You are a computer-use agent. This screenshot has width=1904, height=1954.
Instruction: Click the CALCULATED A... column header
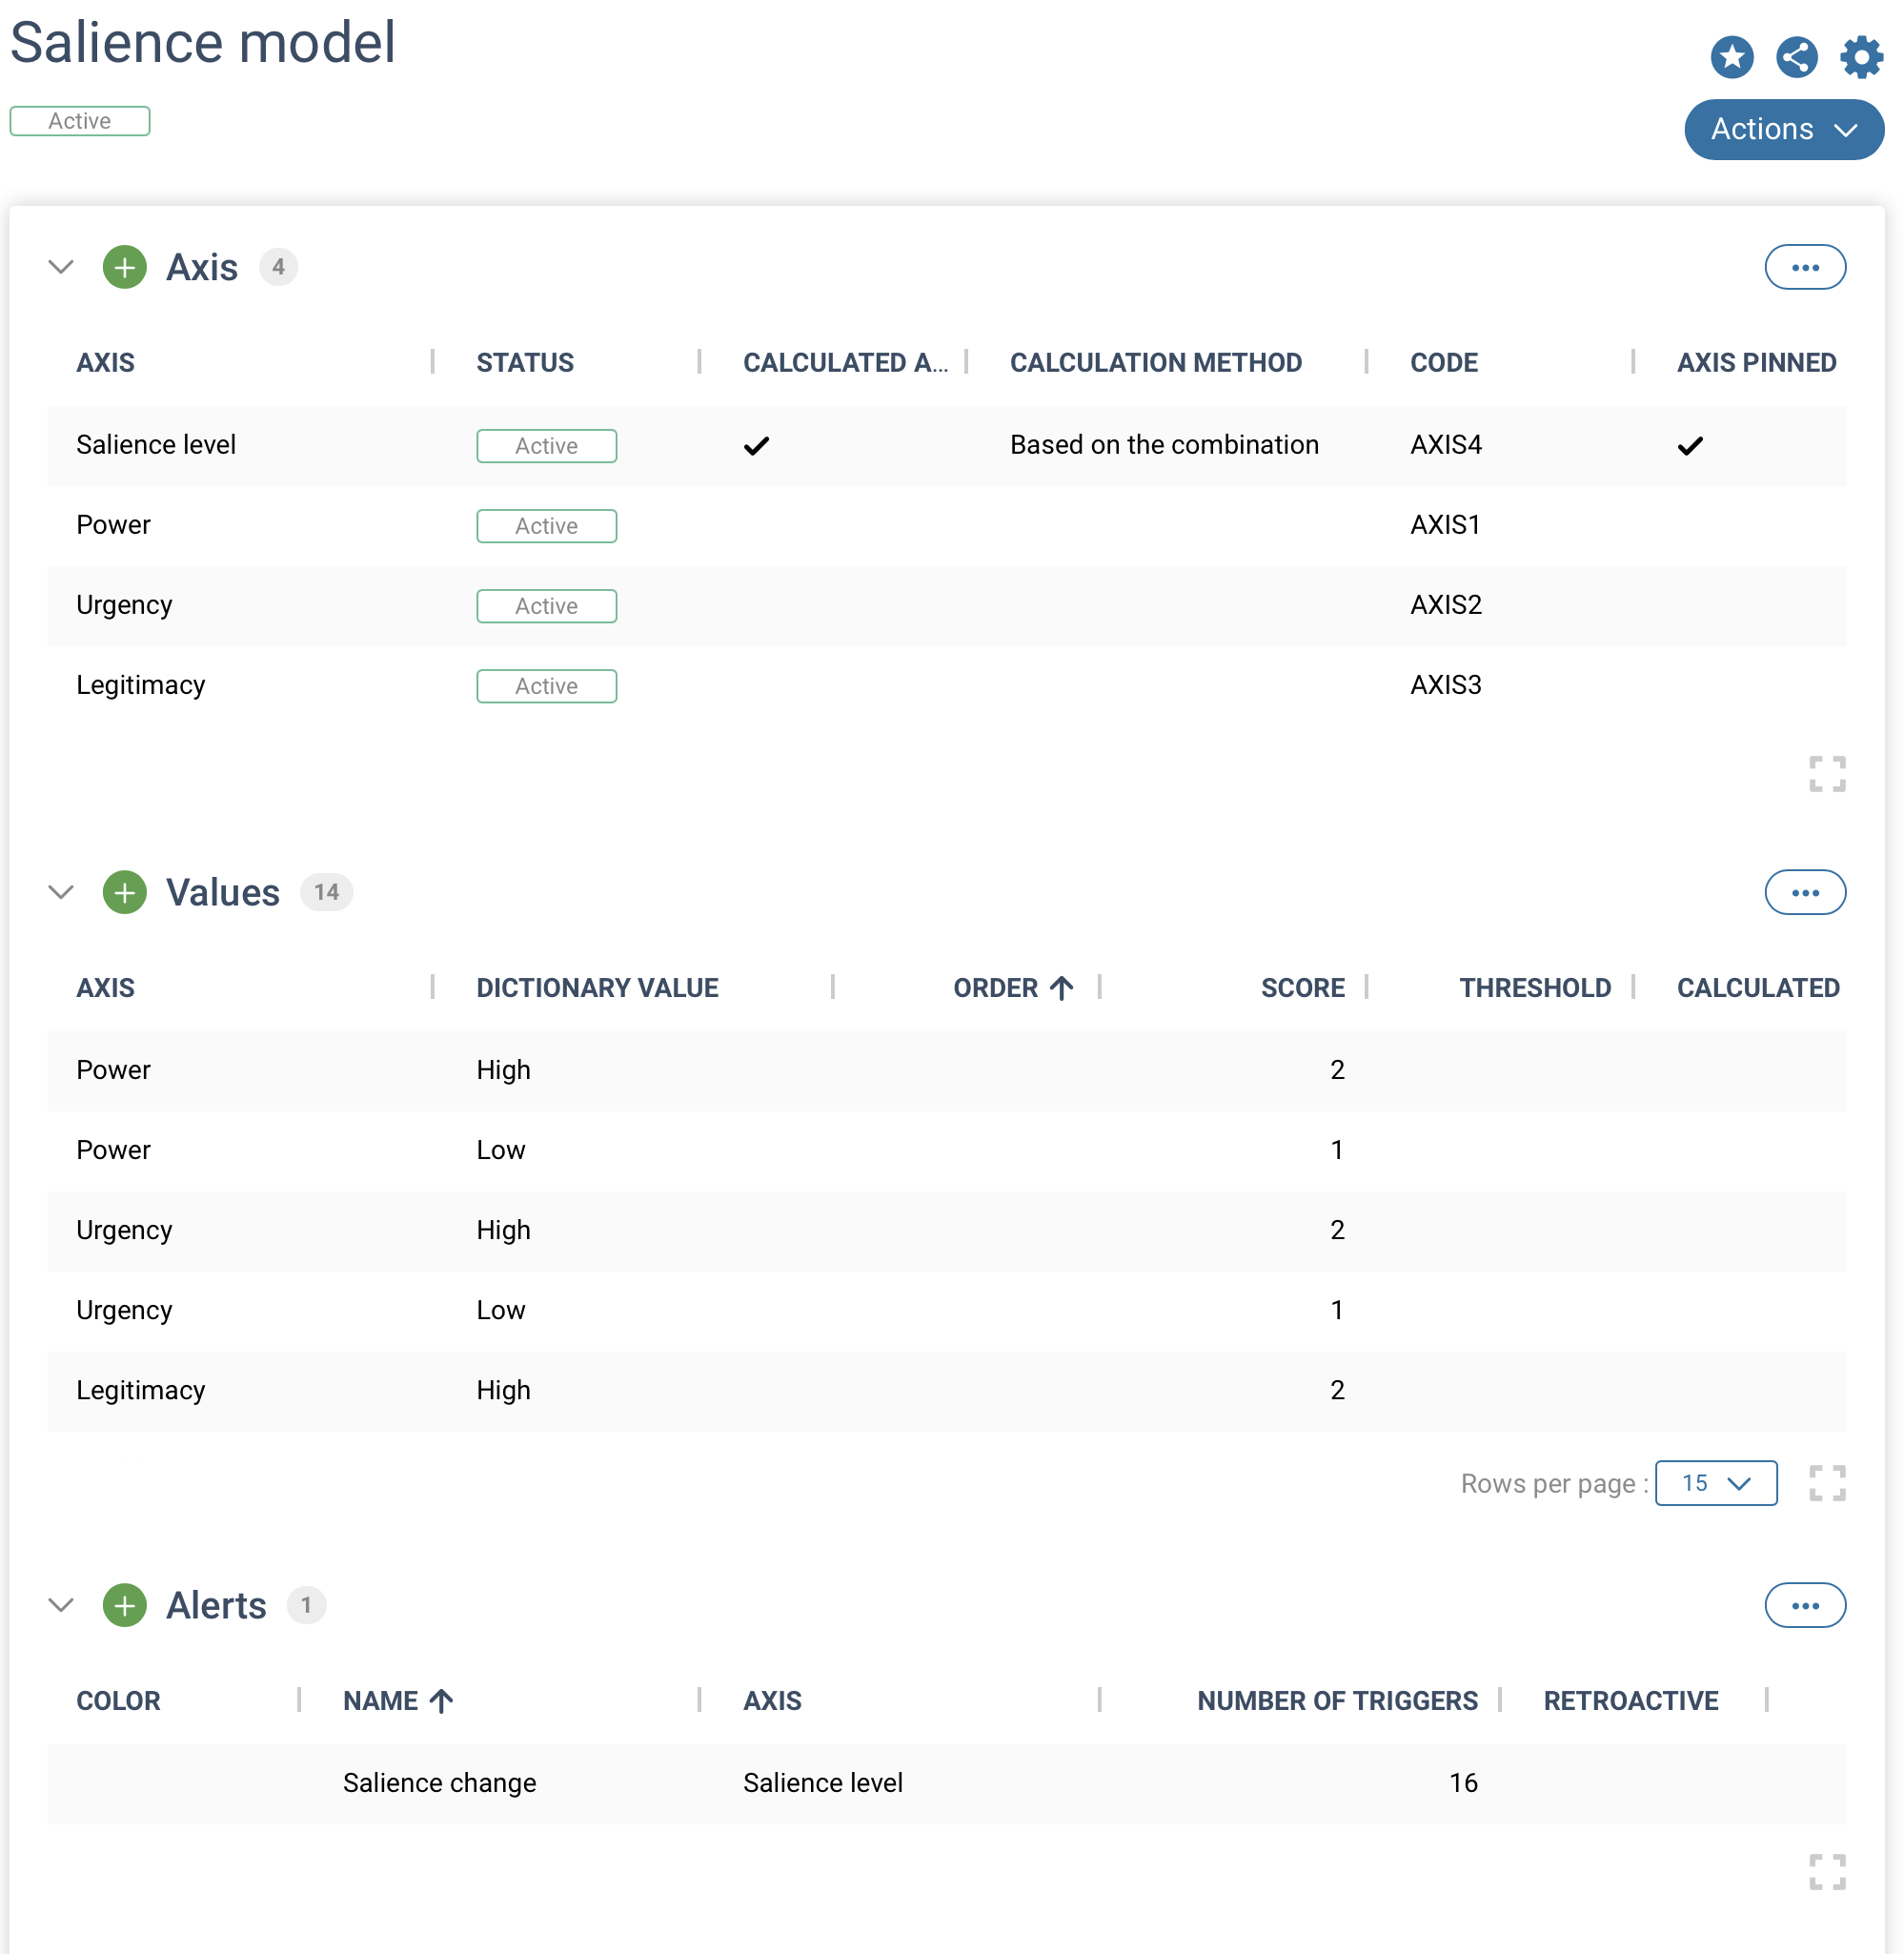tap(845, 363)
